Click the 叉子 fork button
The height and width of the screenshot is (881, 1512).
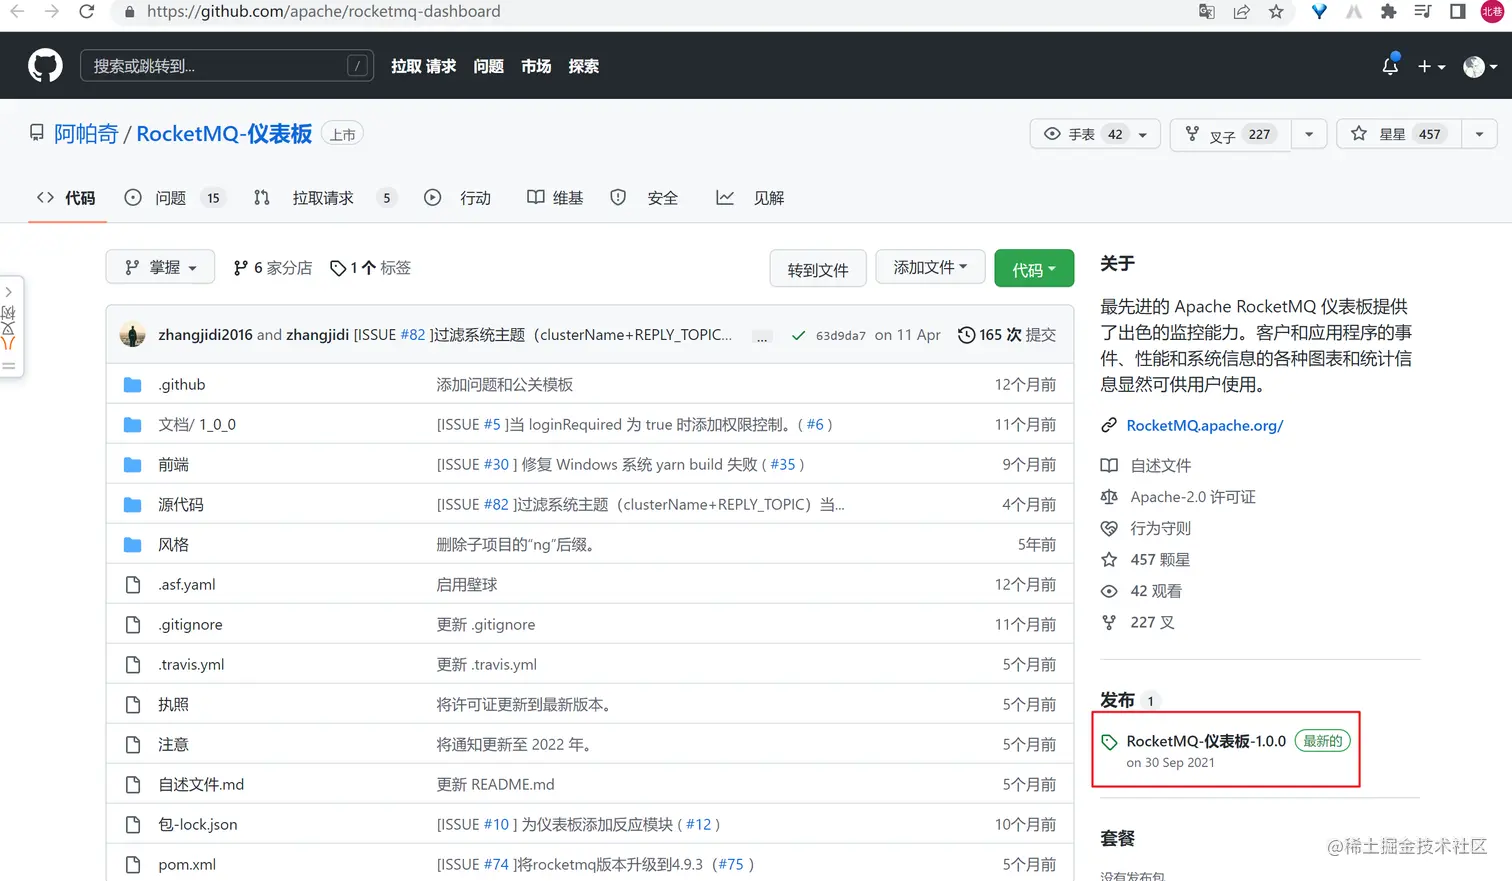[1231, 134]
